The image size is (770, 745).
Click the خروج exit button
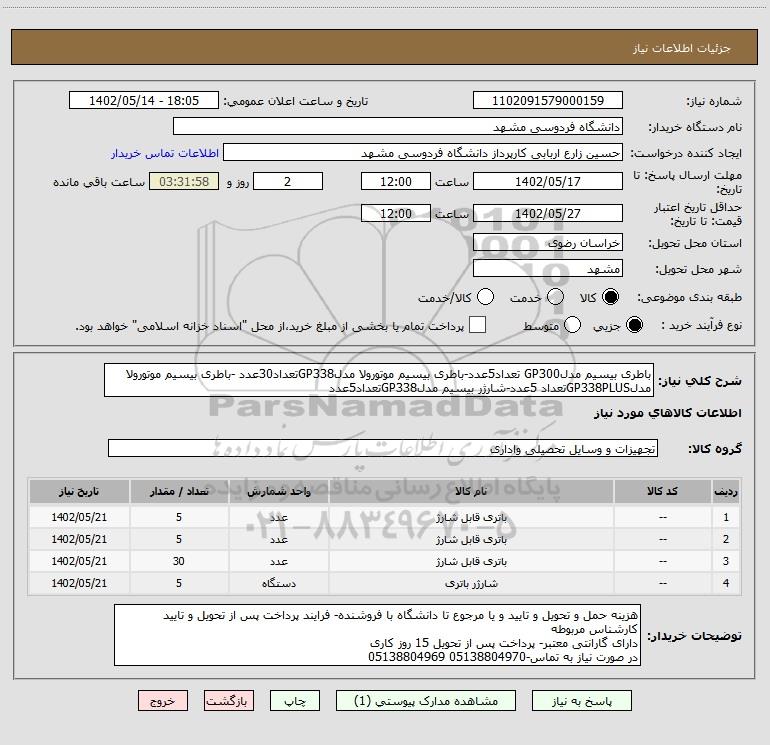pyautogui.click(x=163, y=701)
